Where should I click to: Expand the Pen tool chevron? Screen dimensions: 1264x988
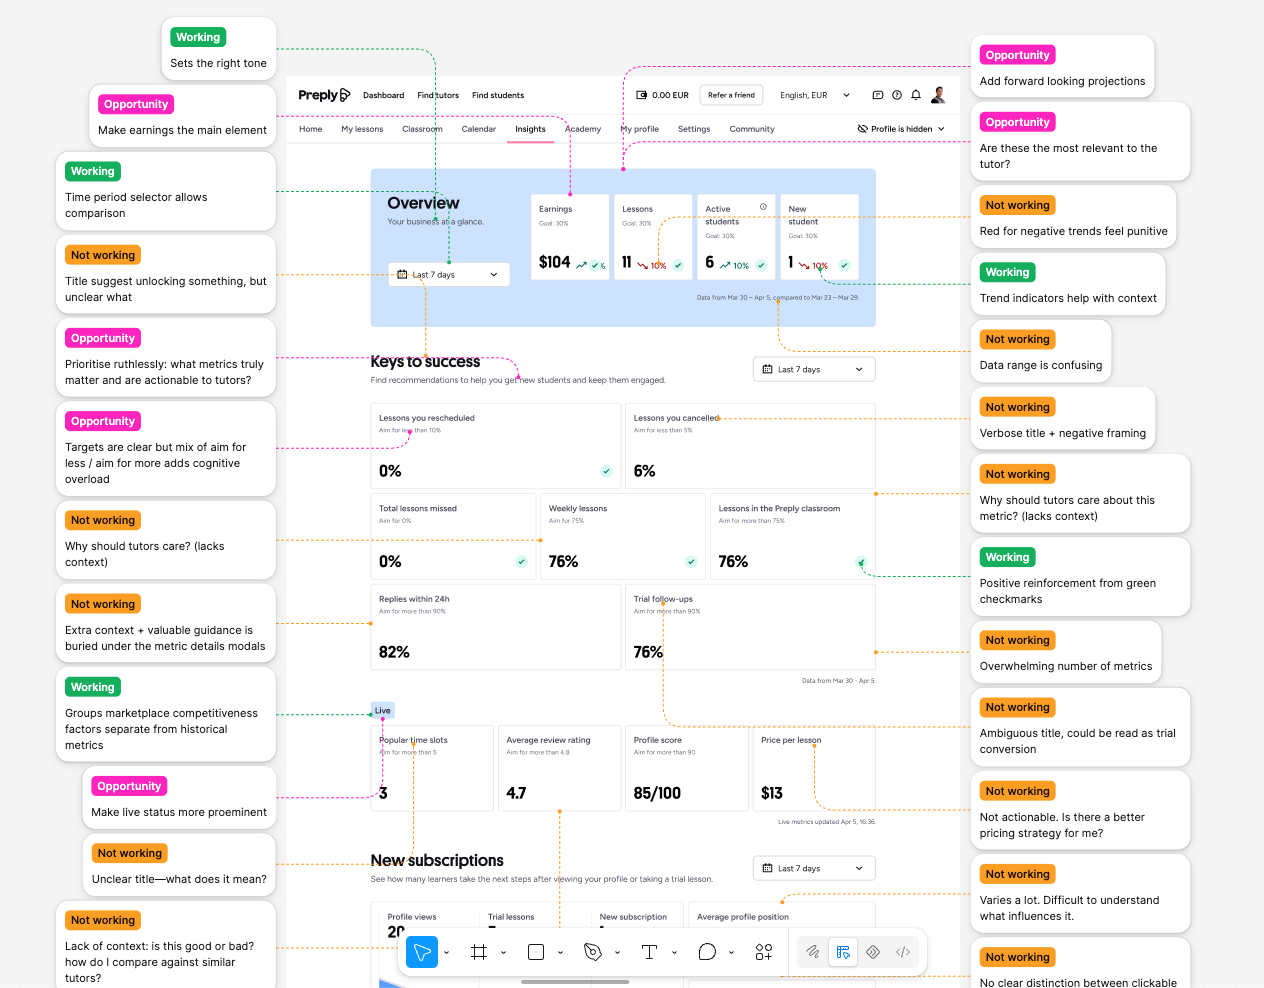click(x=617, y=953)
